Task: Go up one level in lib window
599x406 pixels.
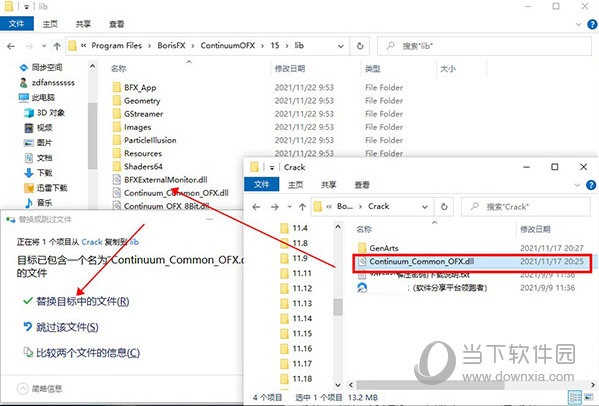Action: (57, 46)
